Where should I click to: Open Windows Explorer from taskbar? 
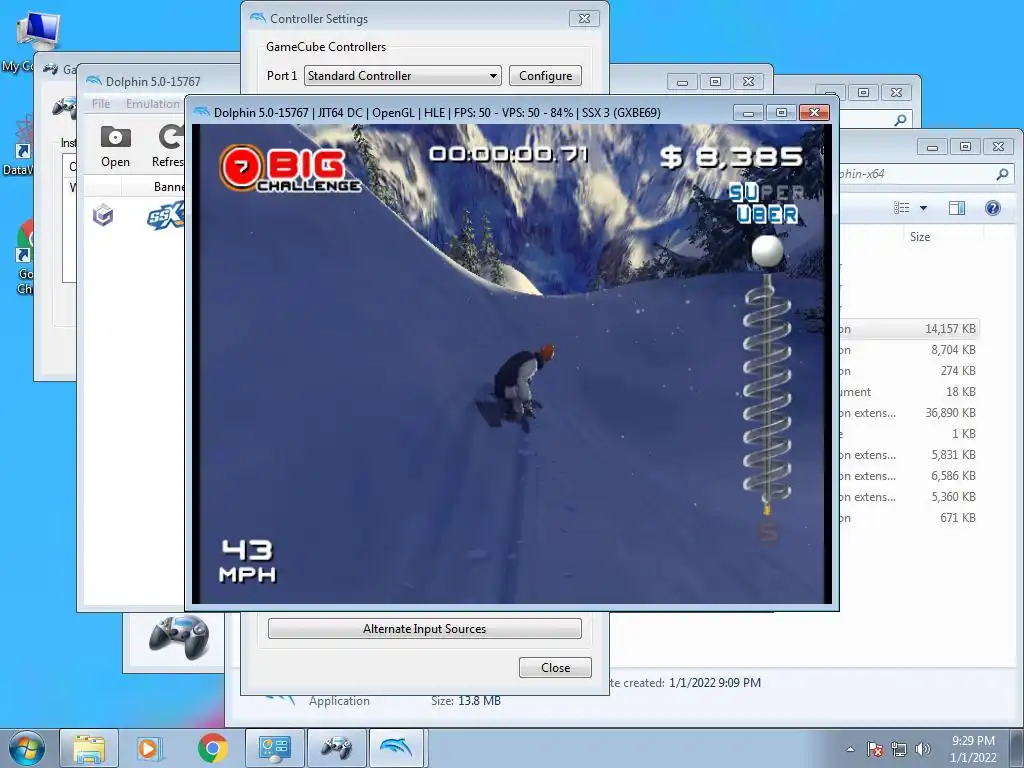pos(89,748)
